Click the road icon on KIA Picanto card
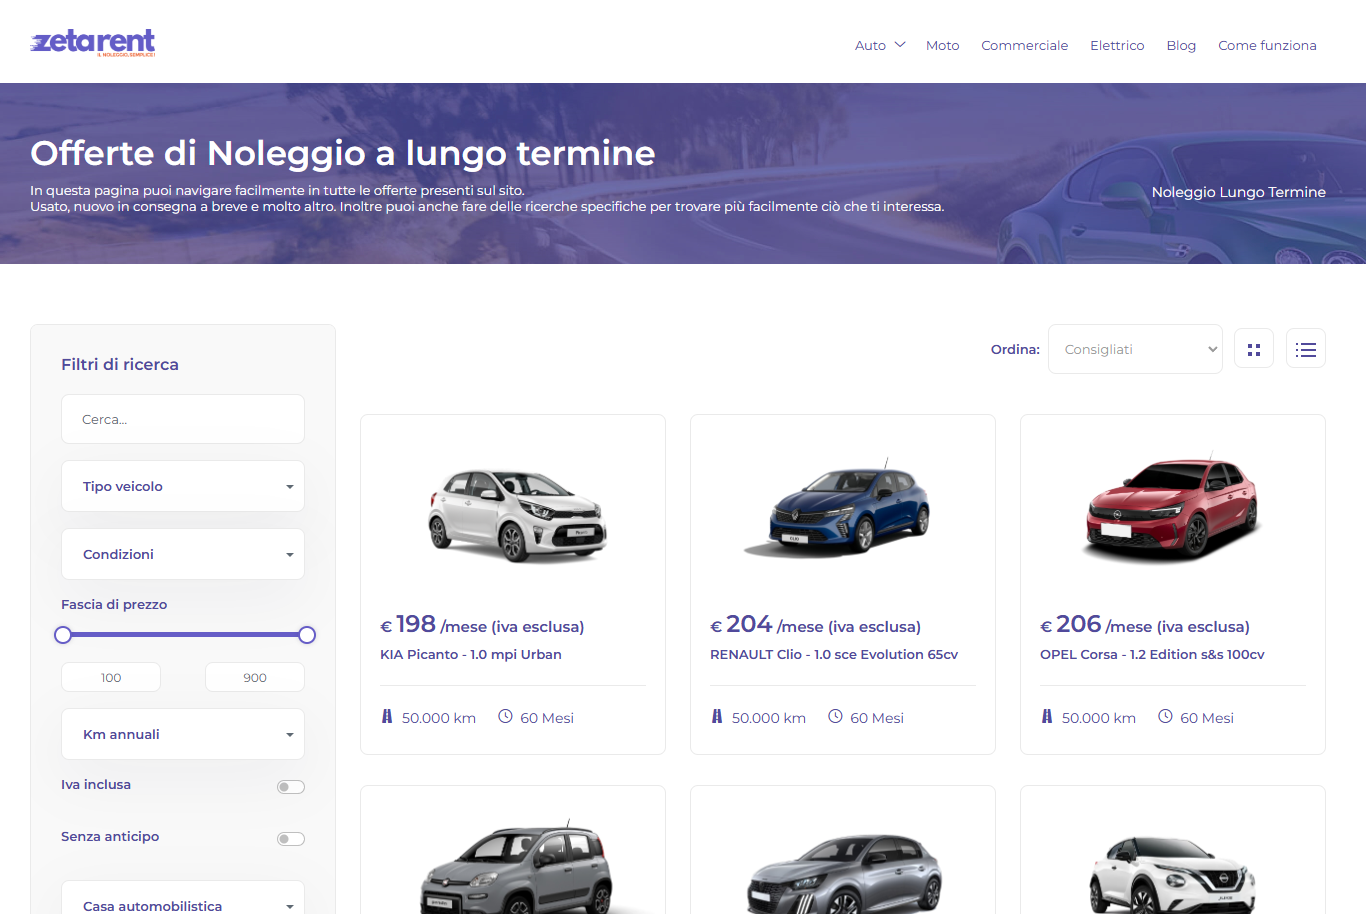 click(387, 717)
